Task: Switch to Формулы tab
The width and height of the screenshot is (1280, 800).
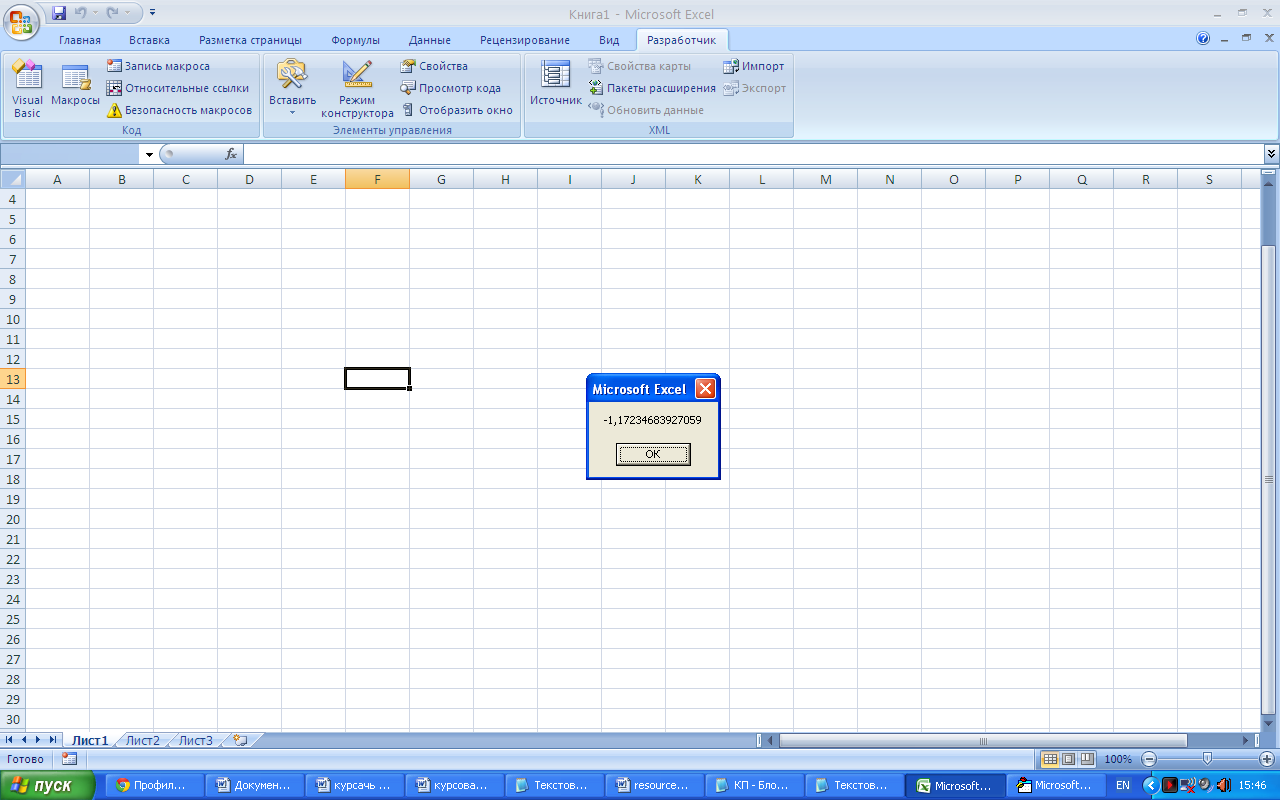Action: tap(355, 40)
